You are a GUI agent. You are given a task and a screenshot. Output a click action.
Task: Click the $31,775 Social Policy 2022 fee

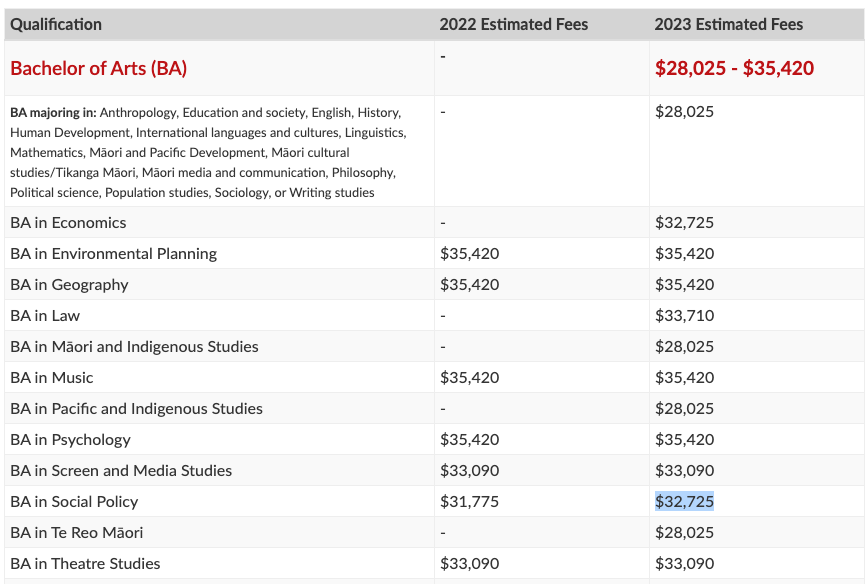click(469, 501)
